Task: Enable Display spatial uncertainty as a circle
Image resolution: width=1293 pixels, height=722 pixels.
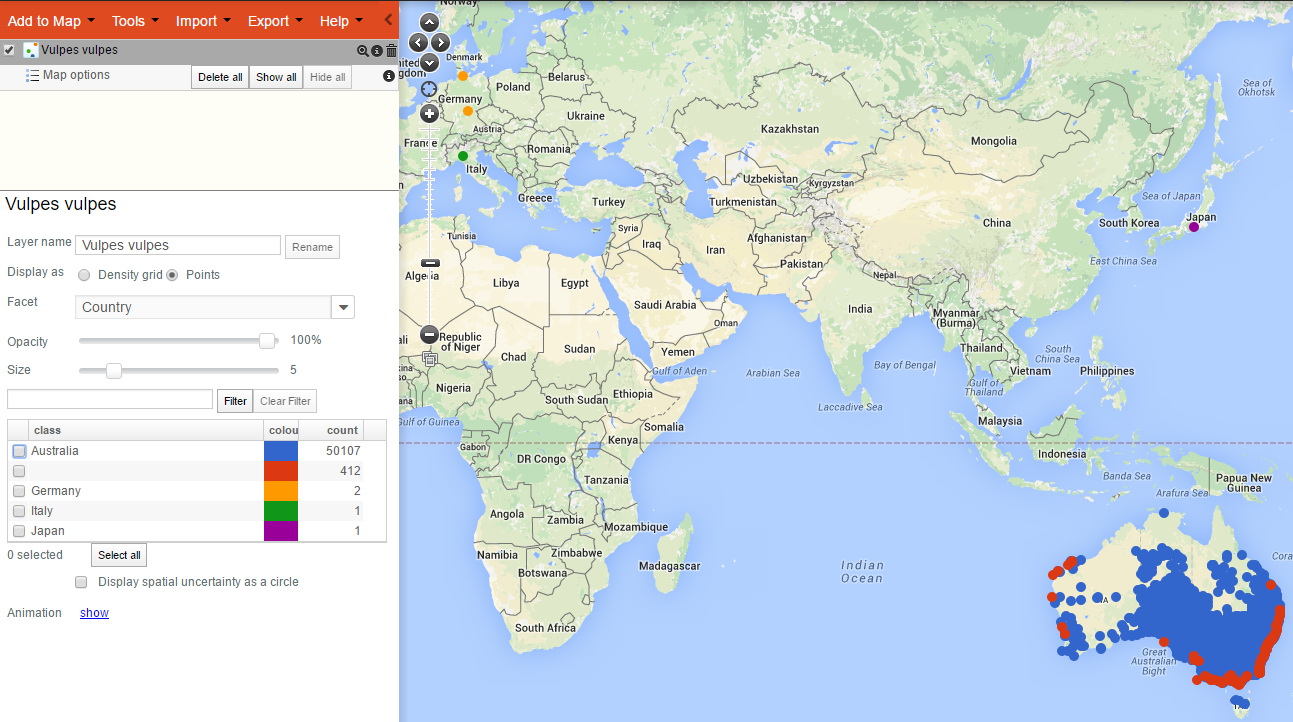Action: click(x=81, y=582)
